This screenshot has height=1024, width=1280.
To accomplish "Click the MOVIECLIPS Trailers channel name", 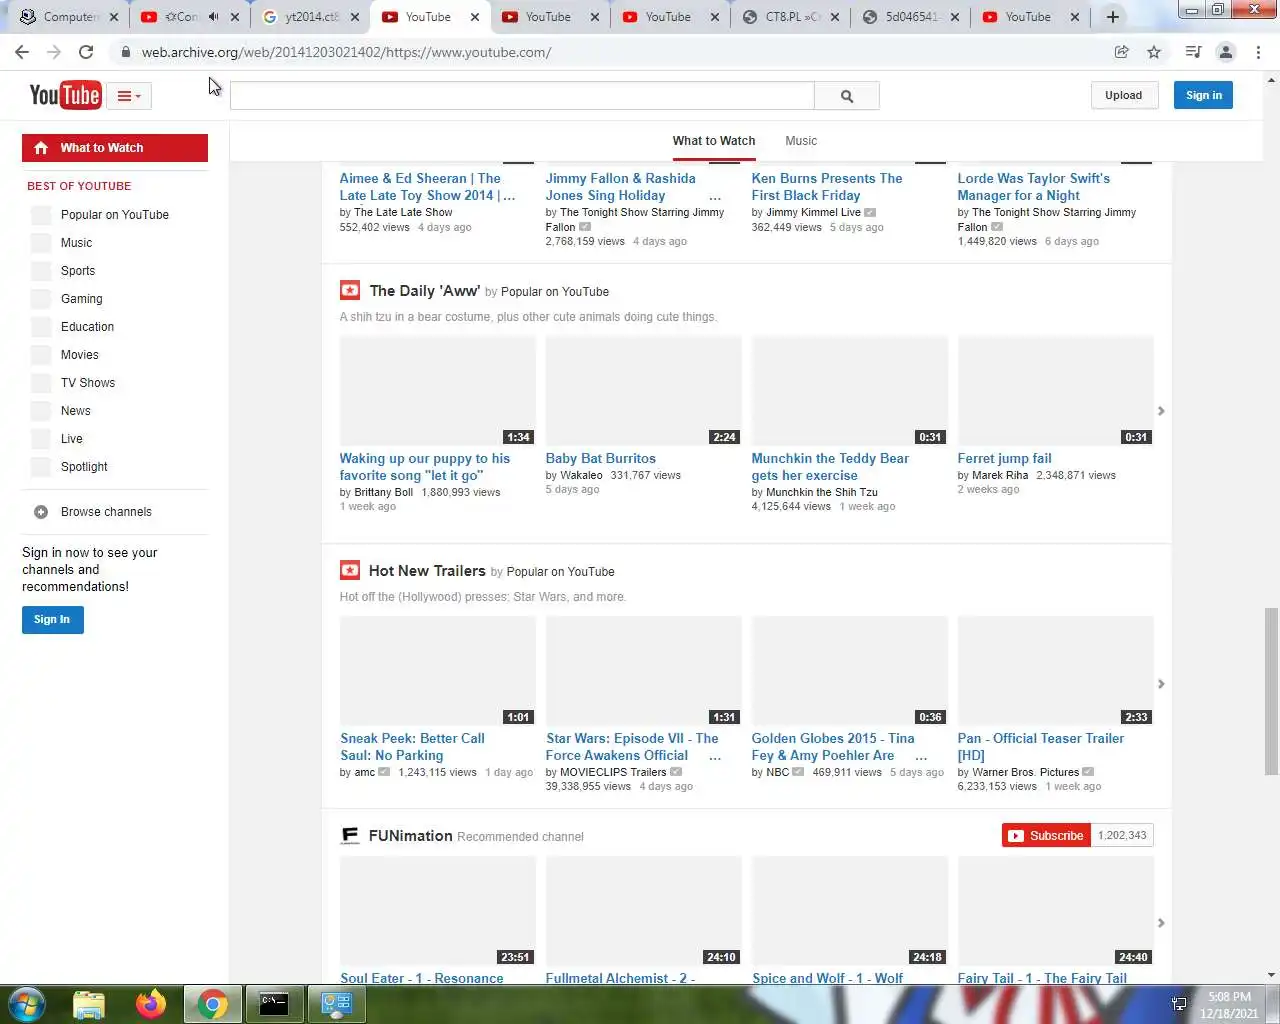I will click(613, 772).
